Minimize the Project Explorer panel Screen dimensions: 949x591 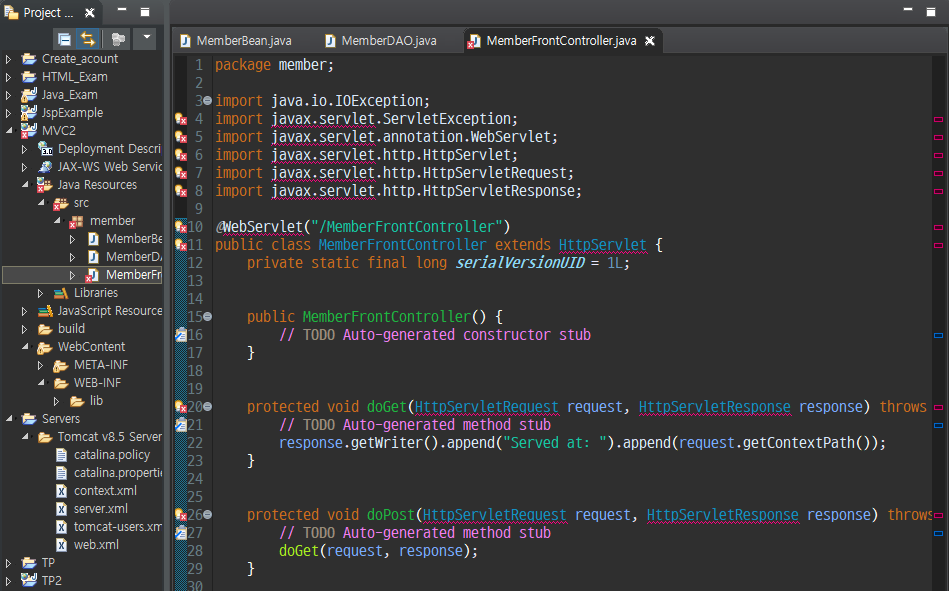[122, 10]
